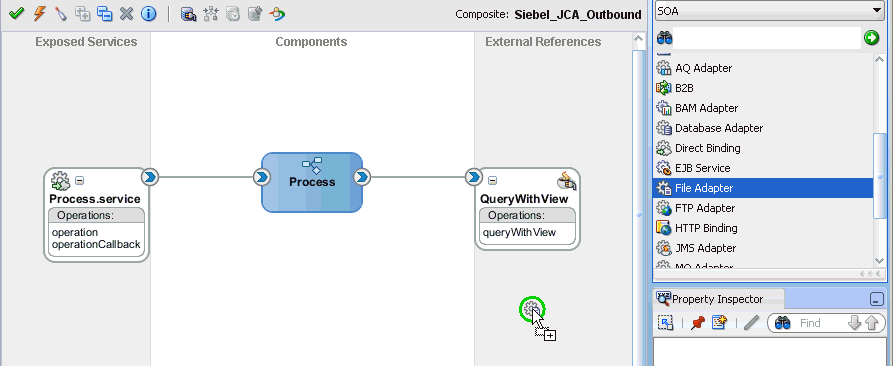Click the gray X delete toolbar icon
Viewport: 893px width, 366px height.
[126, 14]
